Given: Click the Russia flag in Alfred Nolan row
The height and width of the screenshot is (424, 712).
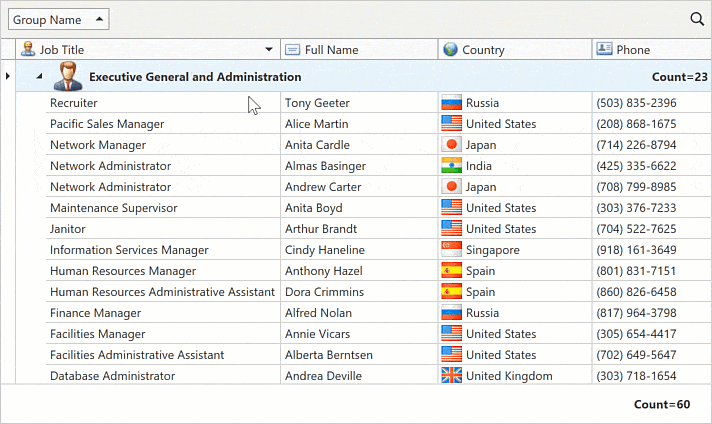Looking at the screenshot, I should pyautogui.click(x=451, y=312).
